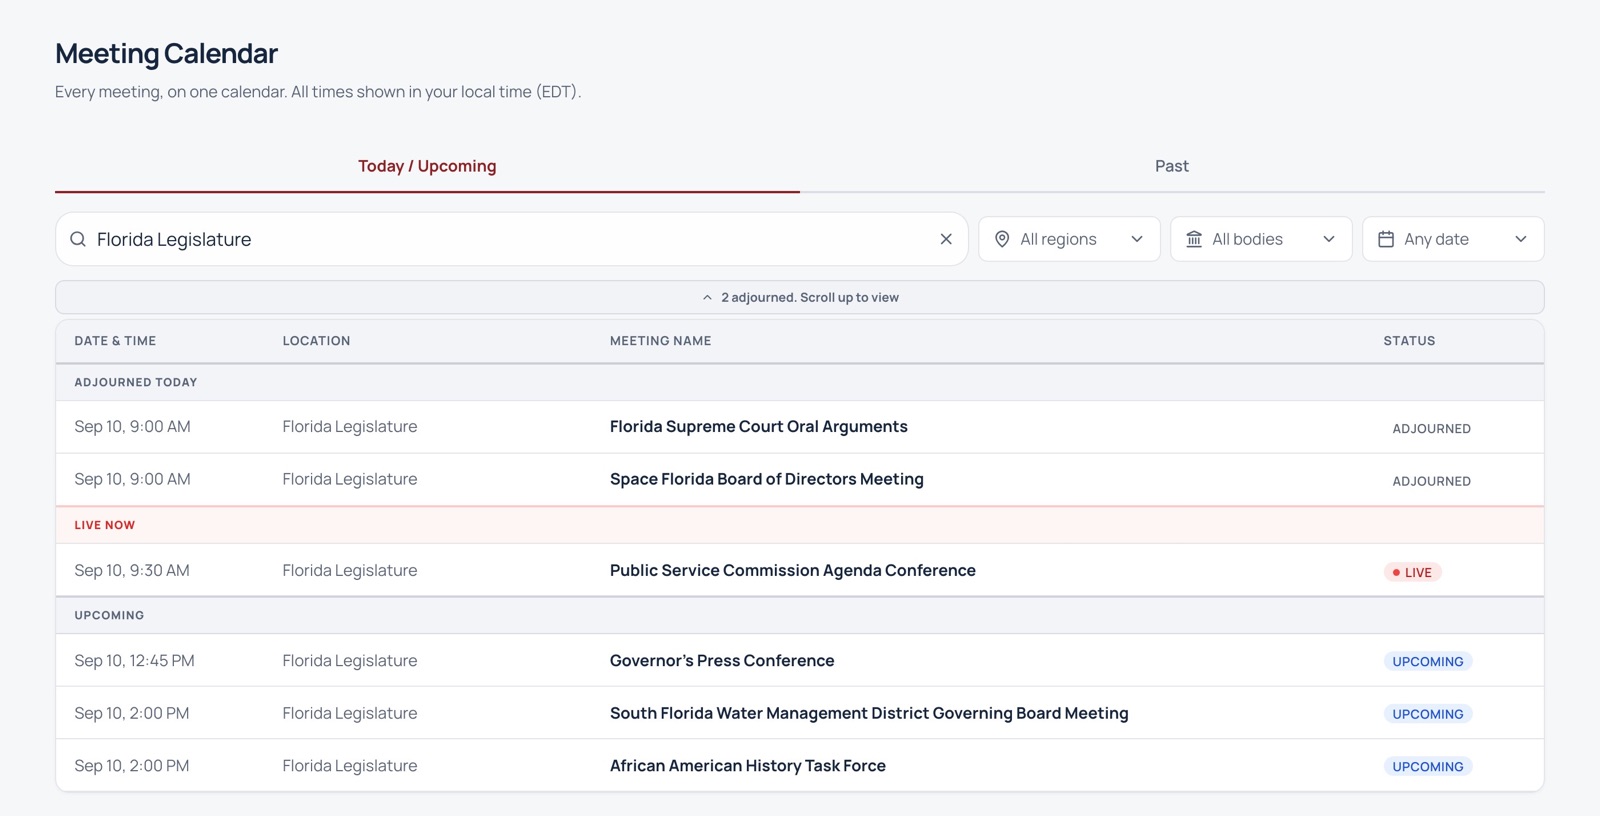Click the LIVE status badge

[x=1412, y=572]
